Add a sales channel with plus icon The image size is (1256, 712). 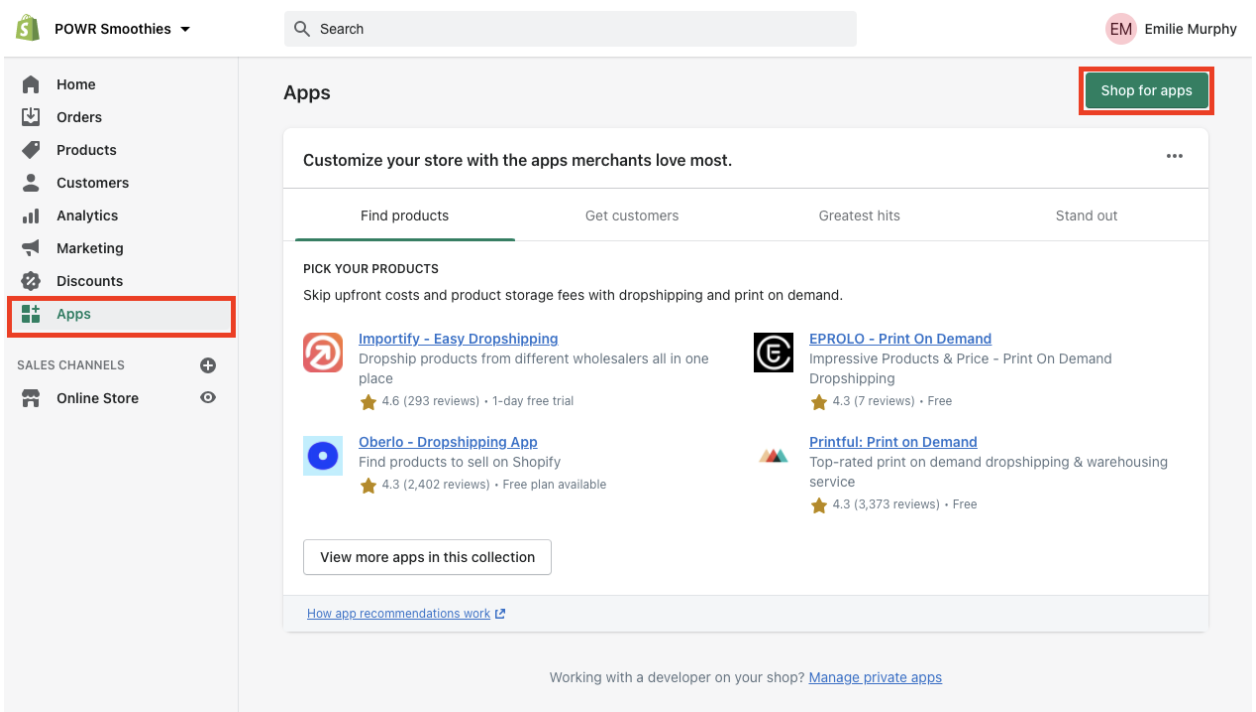click(x=208, y=365)
